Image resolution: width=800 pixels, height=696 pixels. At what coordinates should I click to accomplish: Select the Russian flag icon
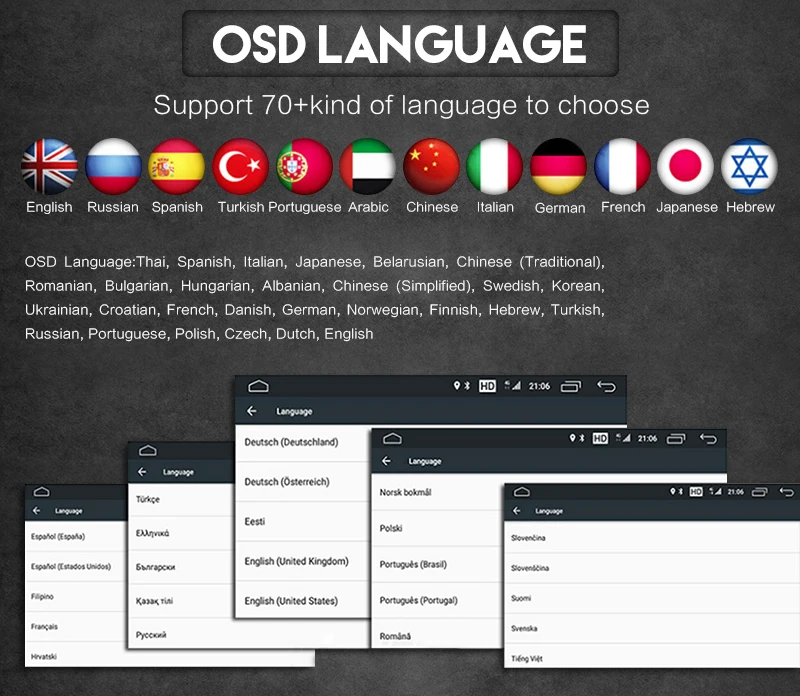[113, 166]
